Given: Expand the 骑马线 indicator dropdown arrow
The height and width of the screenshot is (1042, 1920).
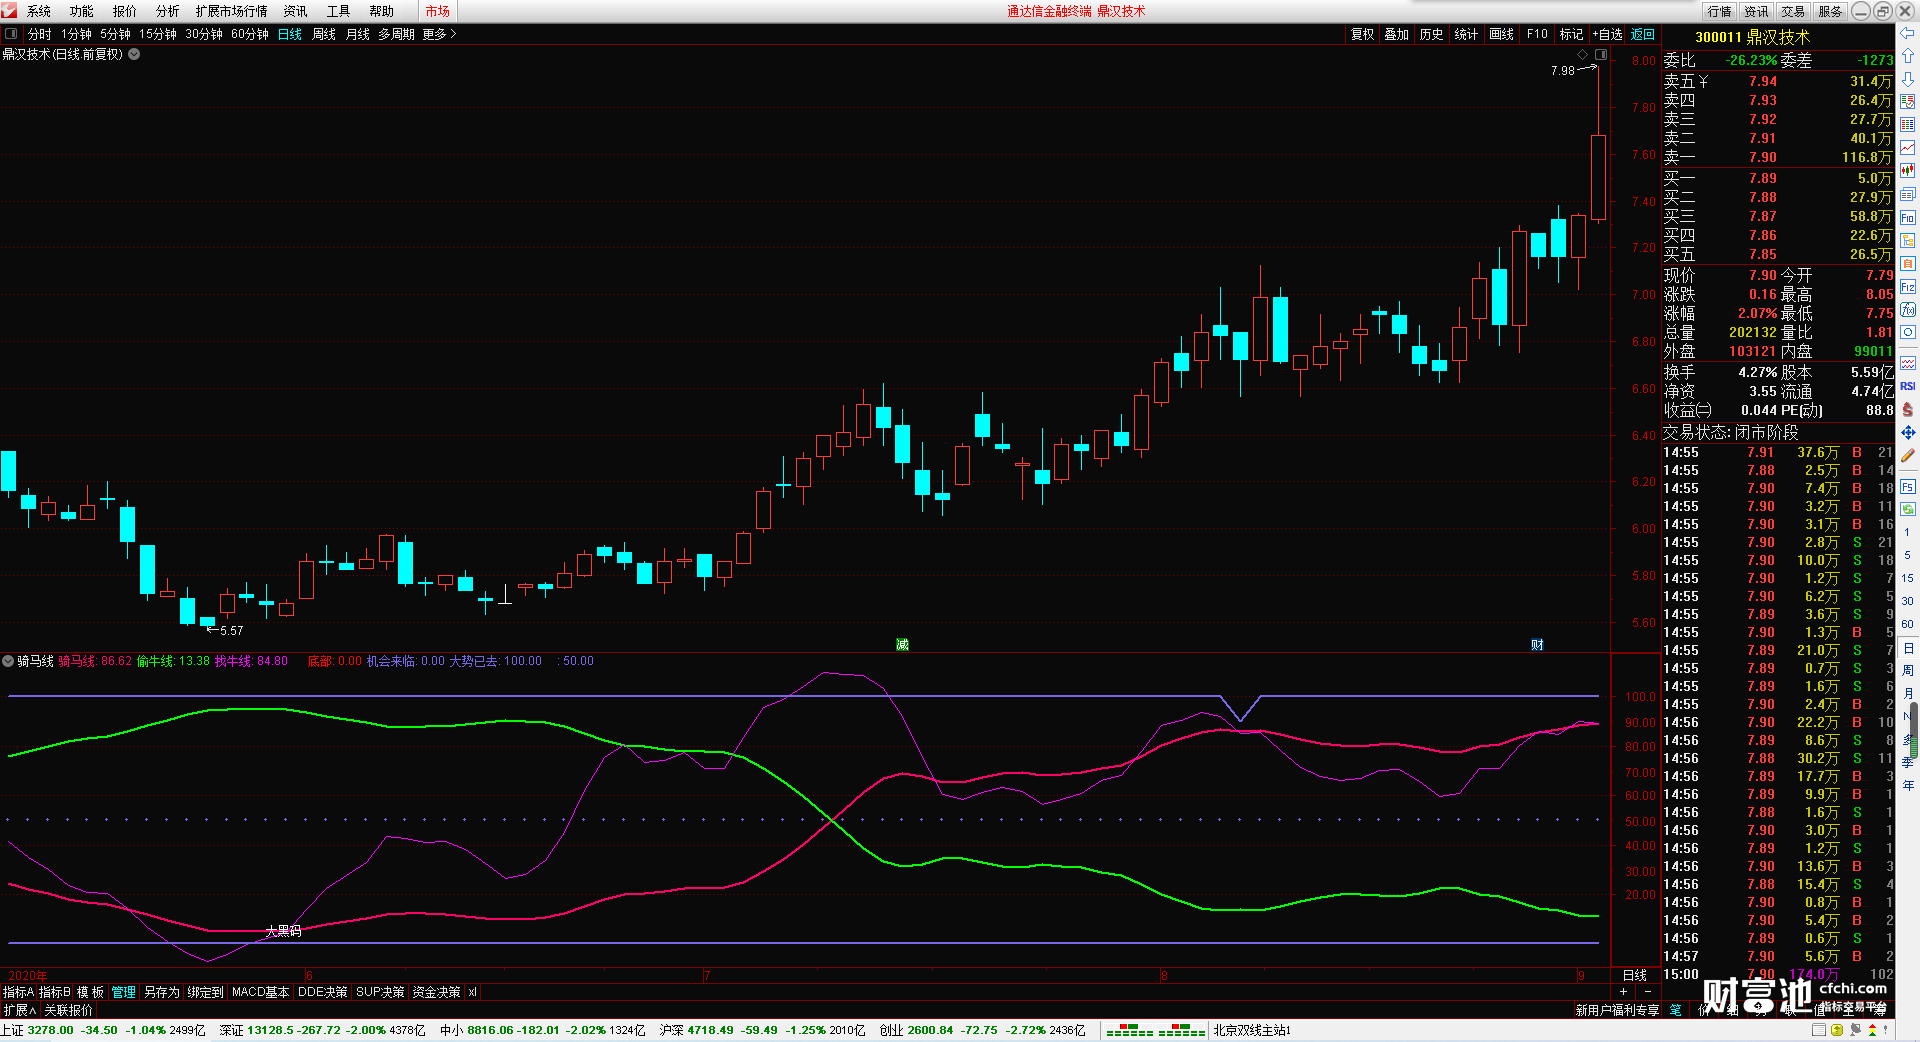Looking at the screenshot, I should 8,661.
